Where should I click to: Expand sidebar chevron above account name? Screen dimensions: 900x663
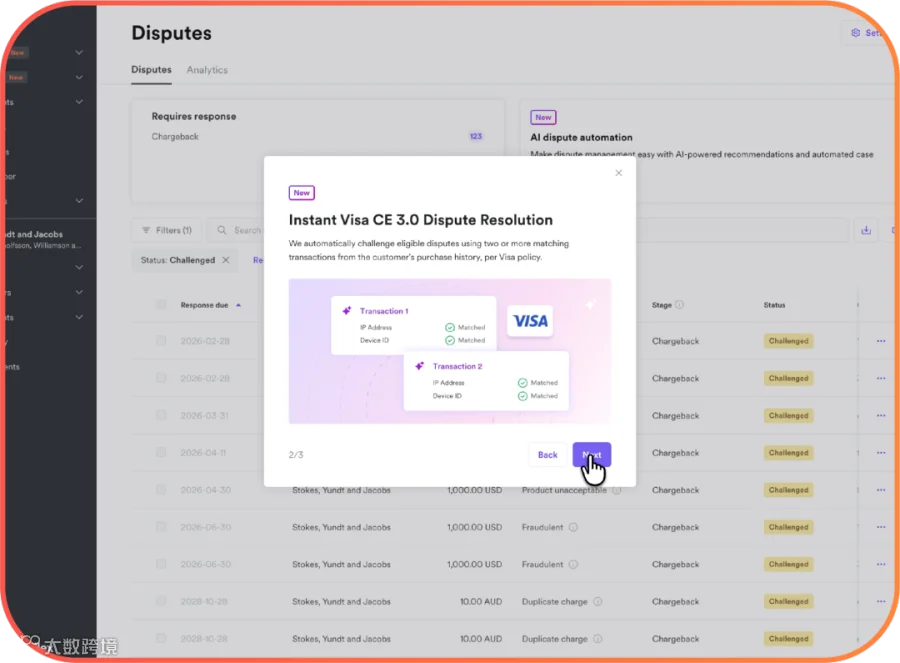coord(79,201)
